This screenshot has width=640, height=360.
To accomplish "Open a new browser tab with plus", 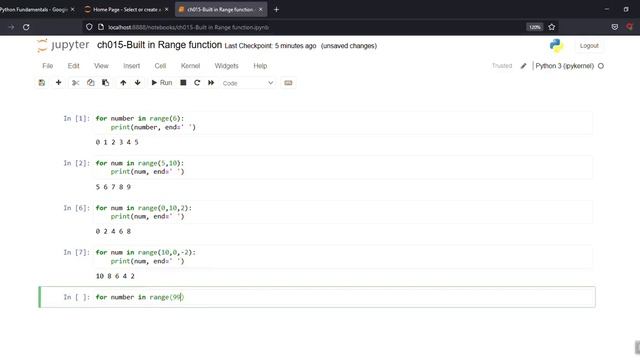I will point(276,9).
